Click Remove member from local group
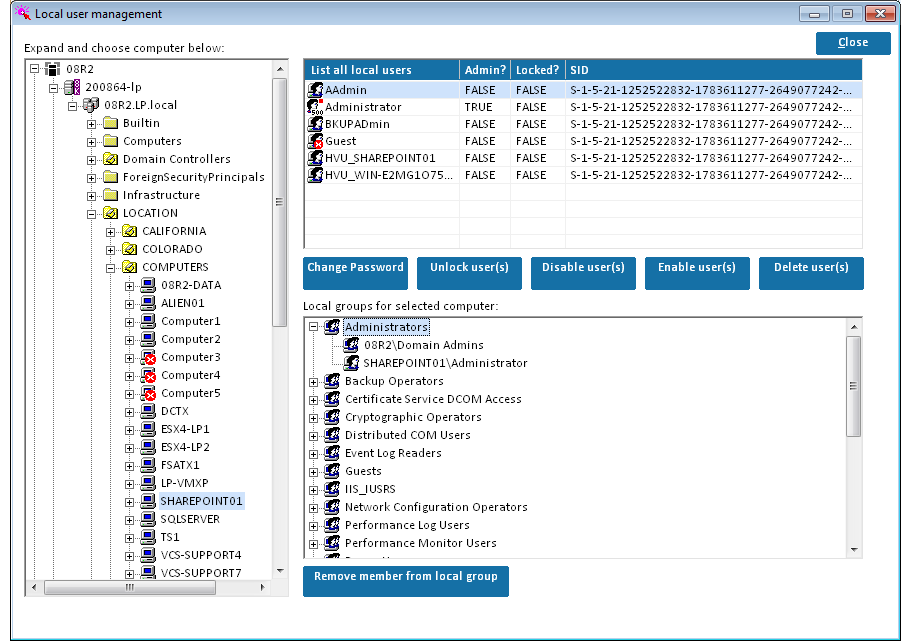This screenshot has width=910, height=641. (x=405, y=577)
